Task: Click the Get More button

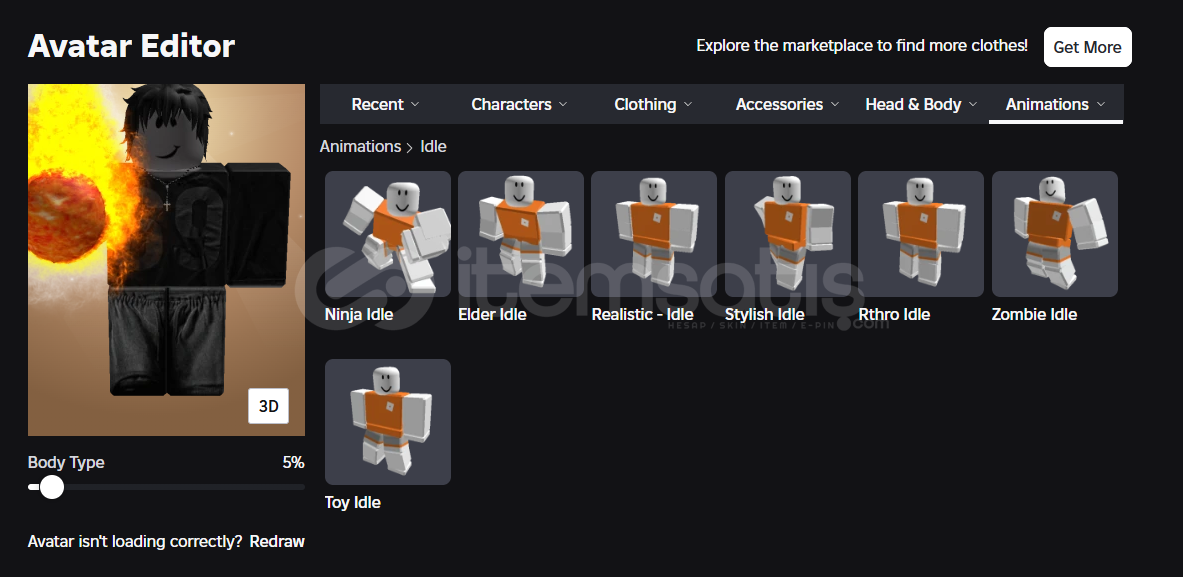Action: click(1087, 47)
